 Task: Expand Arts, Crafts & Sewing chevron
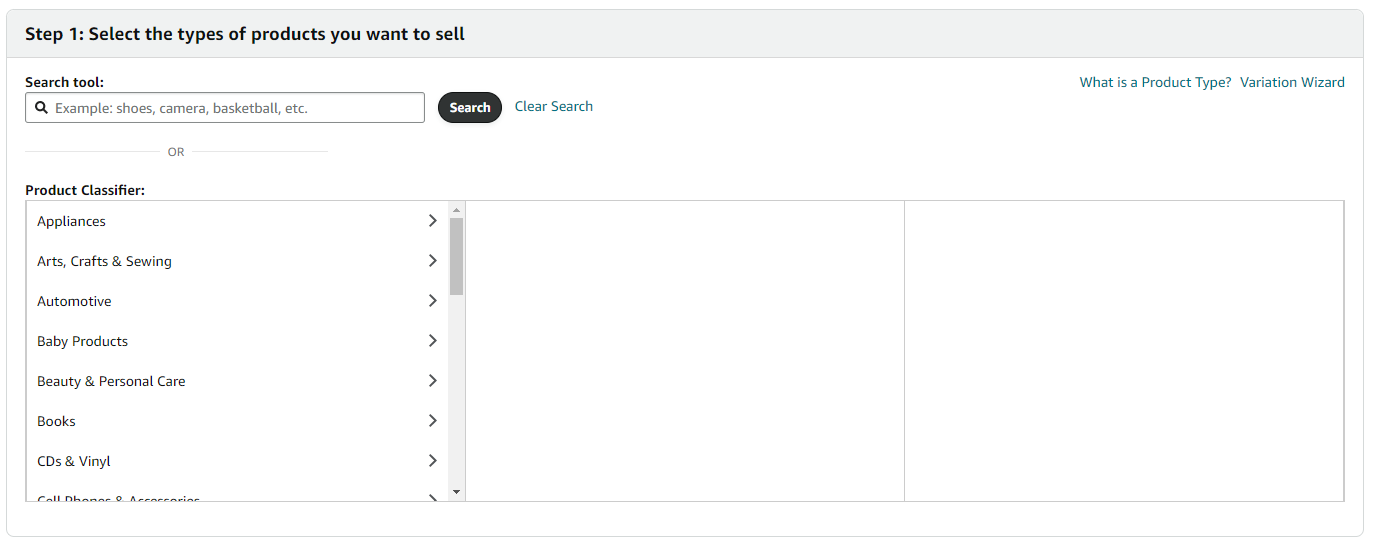[x=432, y=261]
